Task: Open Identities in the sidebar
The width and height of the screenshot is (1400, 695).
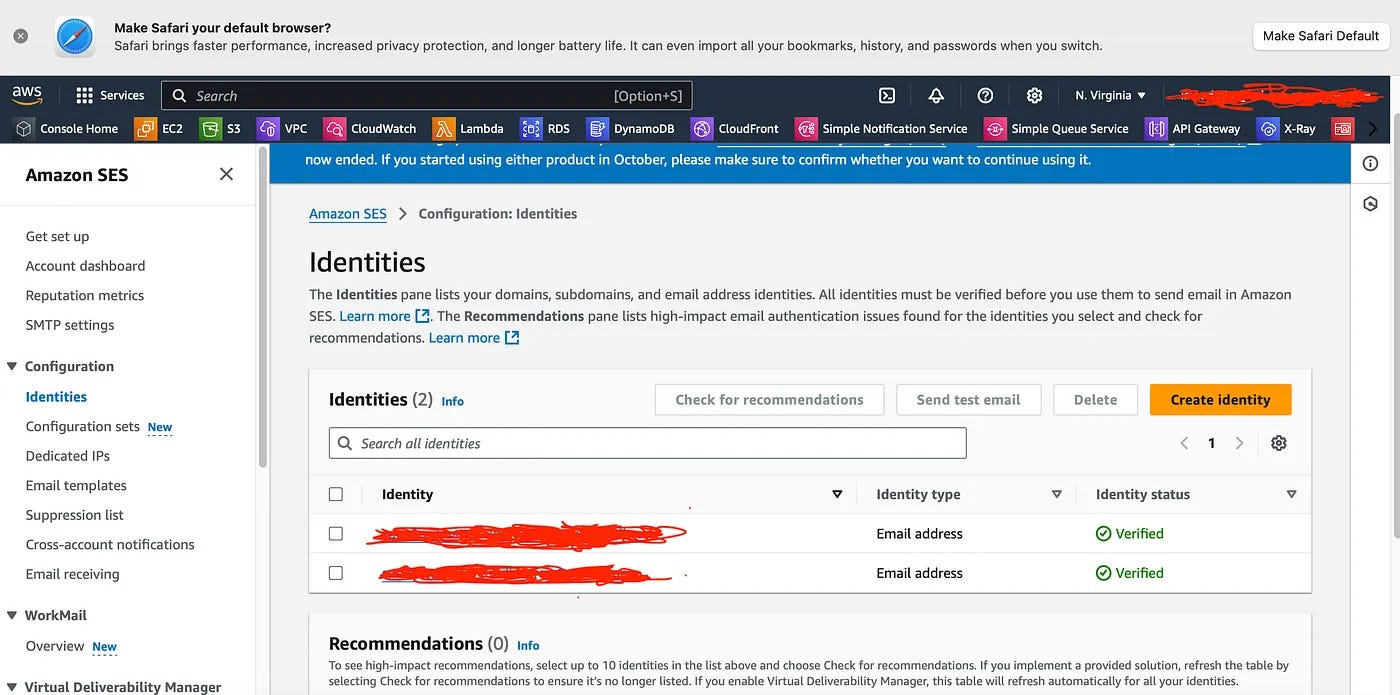Action: [x=56, y=397]
